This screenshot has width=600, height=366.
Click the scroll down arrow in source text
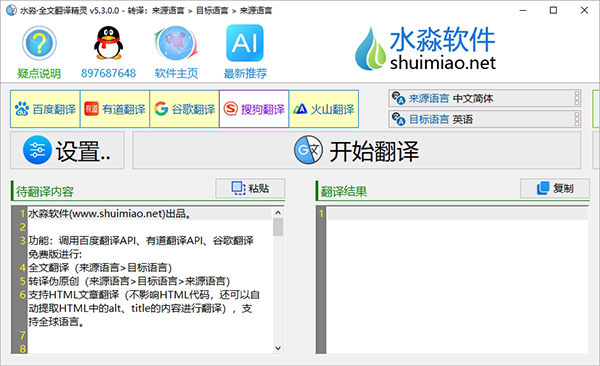pyautogui.click(x=278, y=348)
